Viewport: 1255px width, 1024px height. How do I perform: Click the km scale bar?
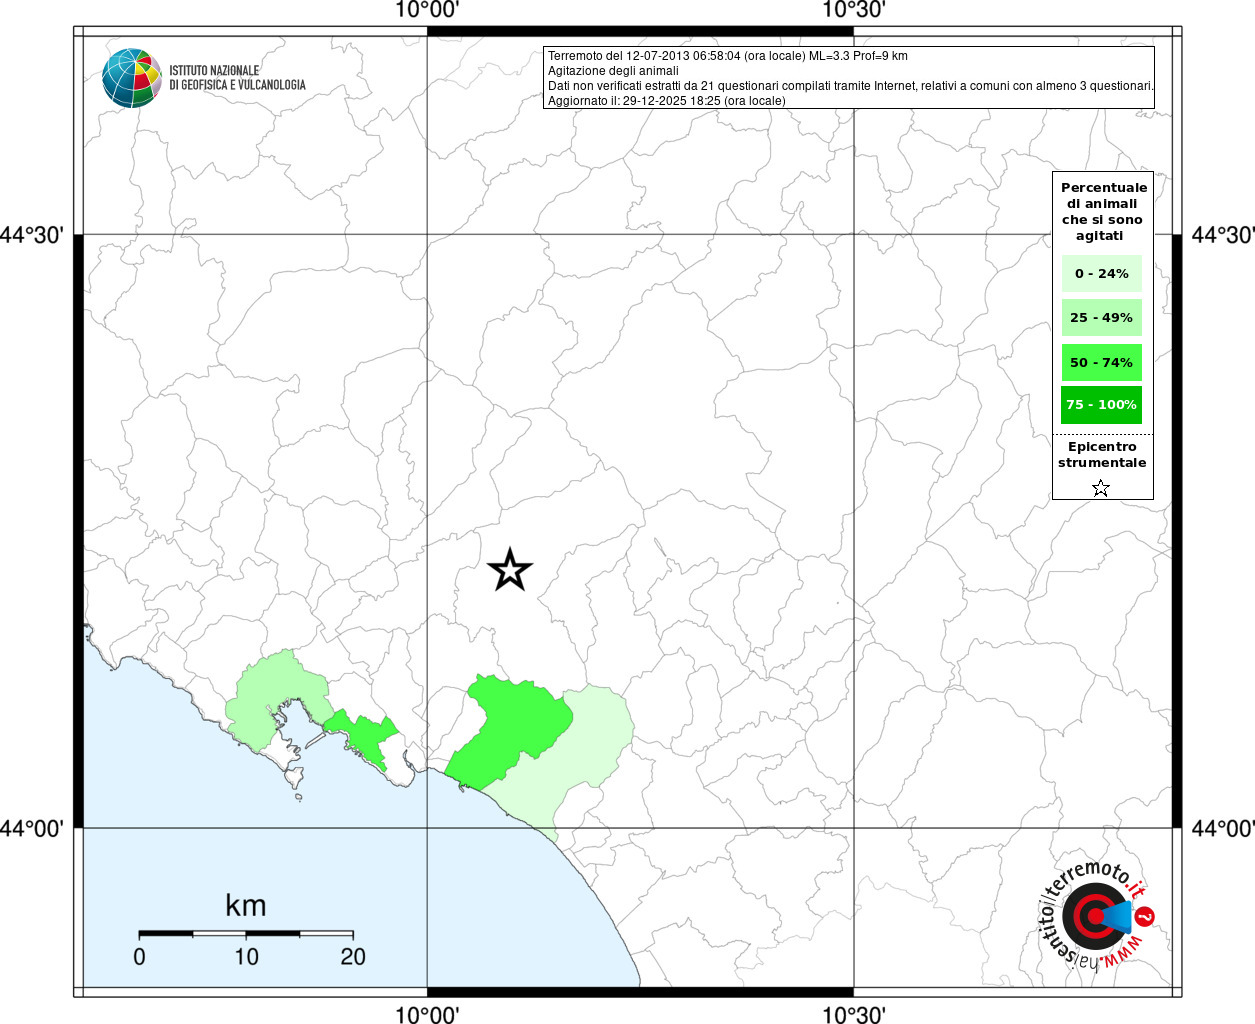(x=246, y=933)
